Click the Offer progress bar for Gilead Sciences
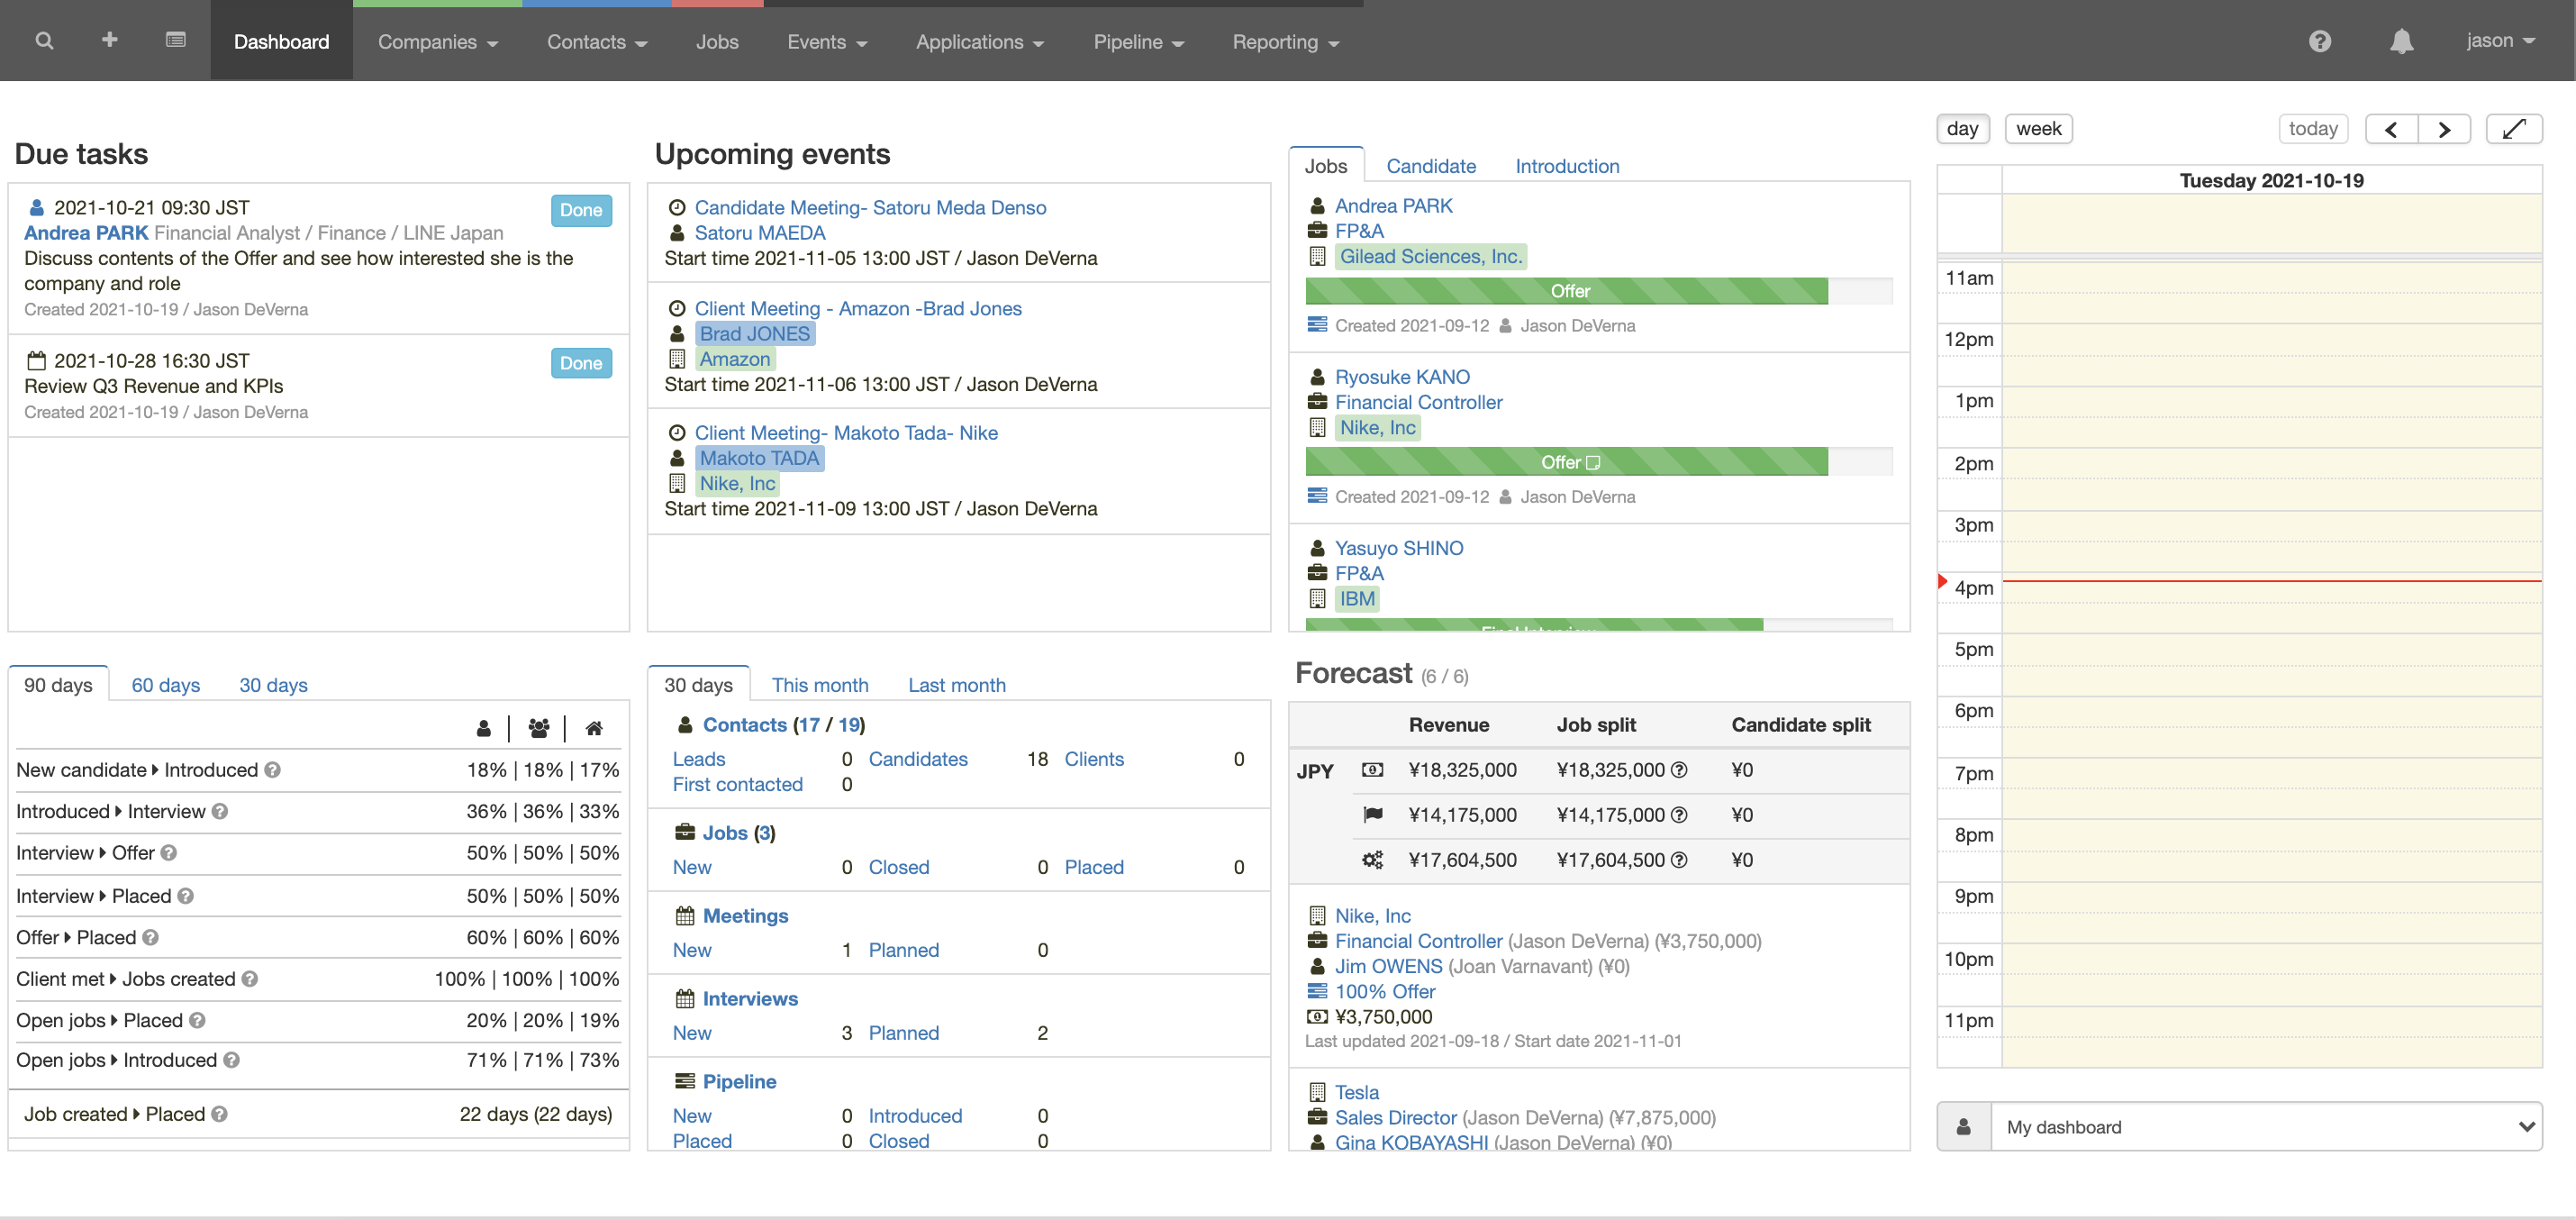Image resolution: width=2576 pixels, height=1220 pixels. [x=1569, y=290]
